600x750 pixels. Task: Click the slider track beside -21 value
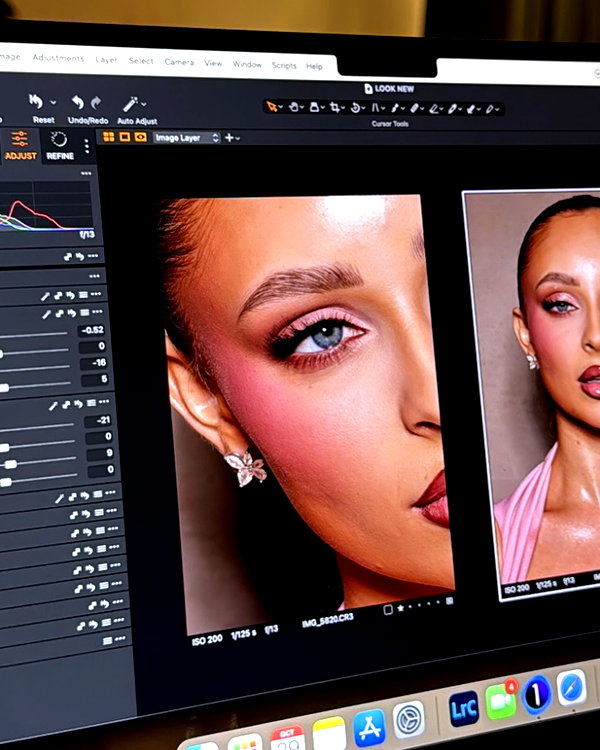pyautogui.click(x=37, y=426)
